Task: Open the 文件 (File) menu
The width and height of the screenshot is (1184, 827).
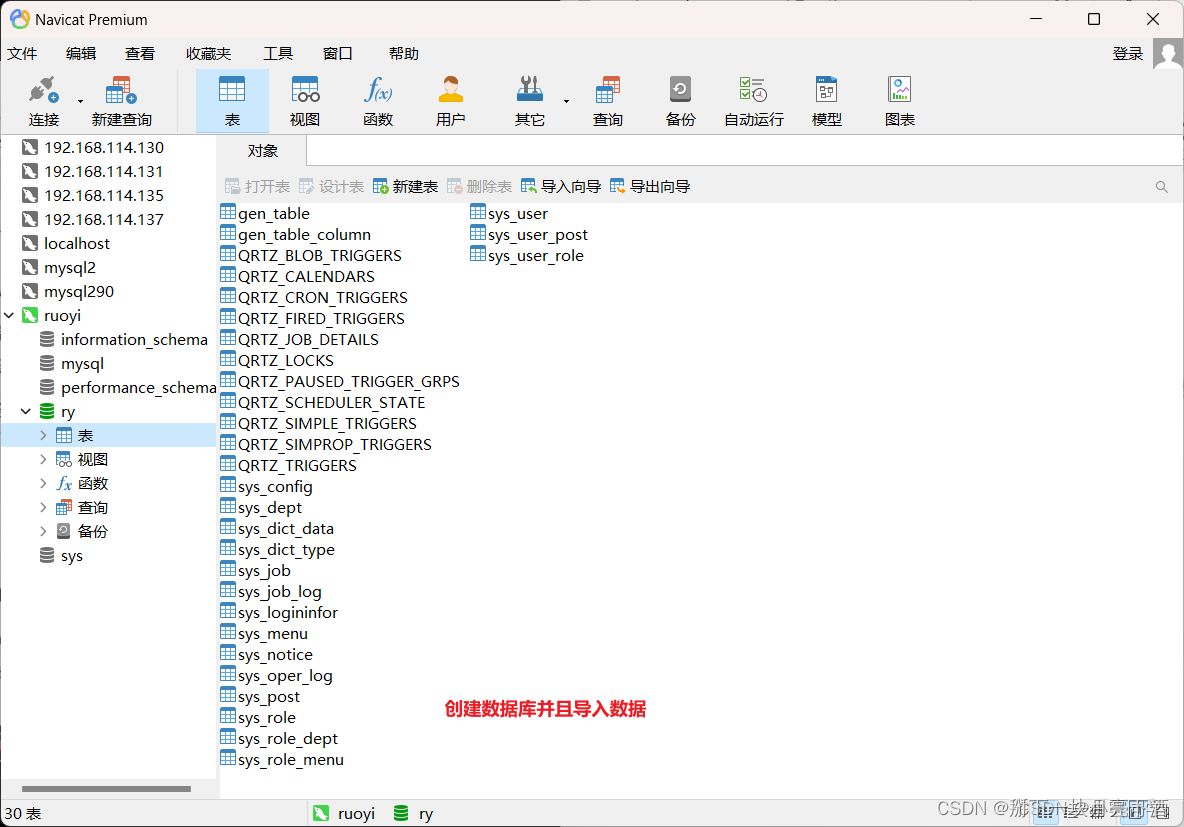Action: (x=22, y=54)
